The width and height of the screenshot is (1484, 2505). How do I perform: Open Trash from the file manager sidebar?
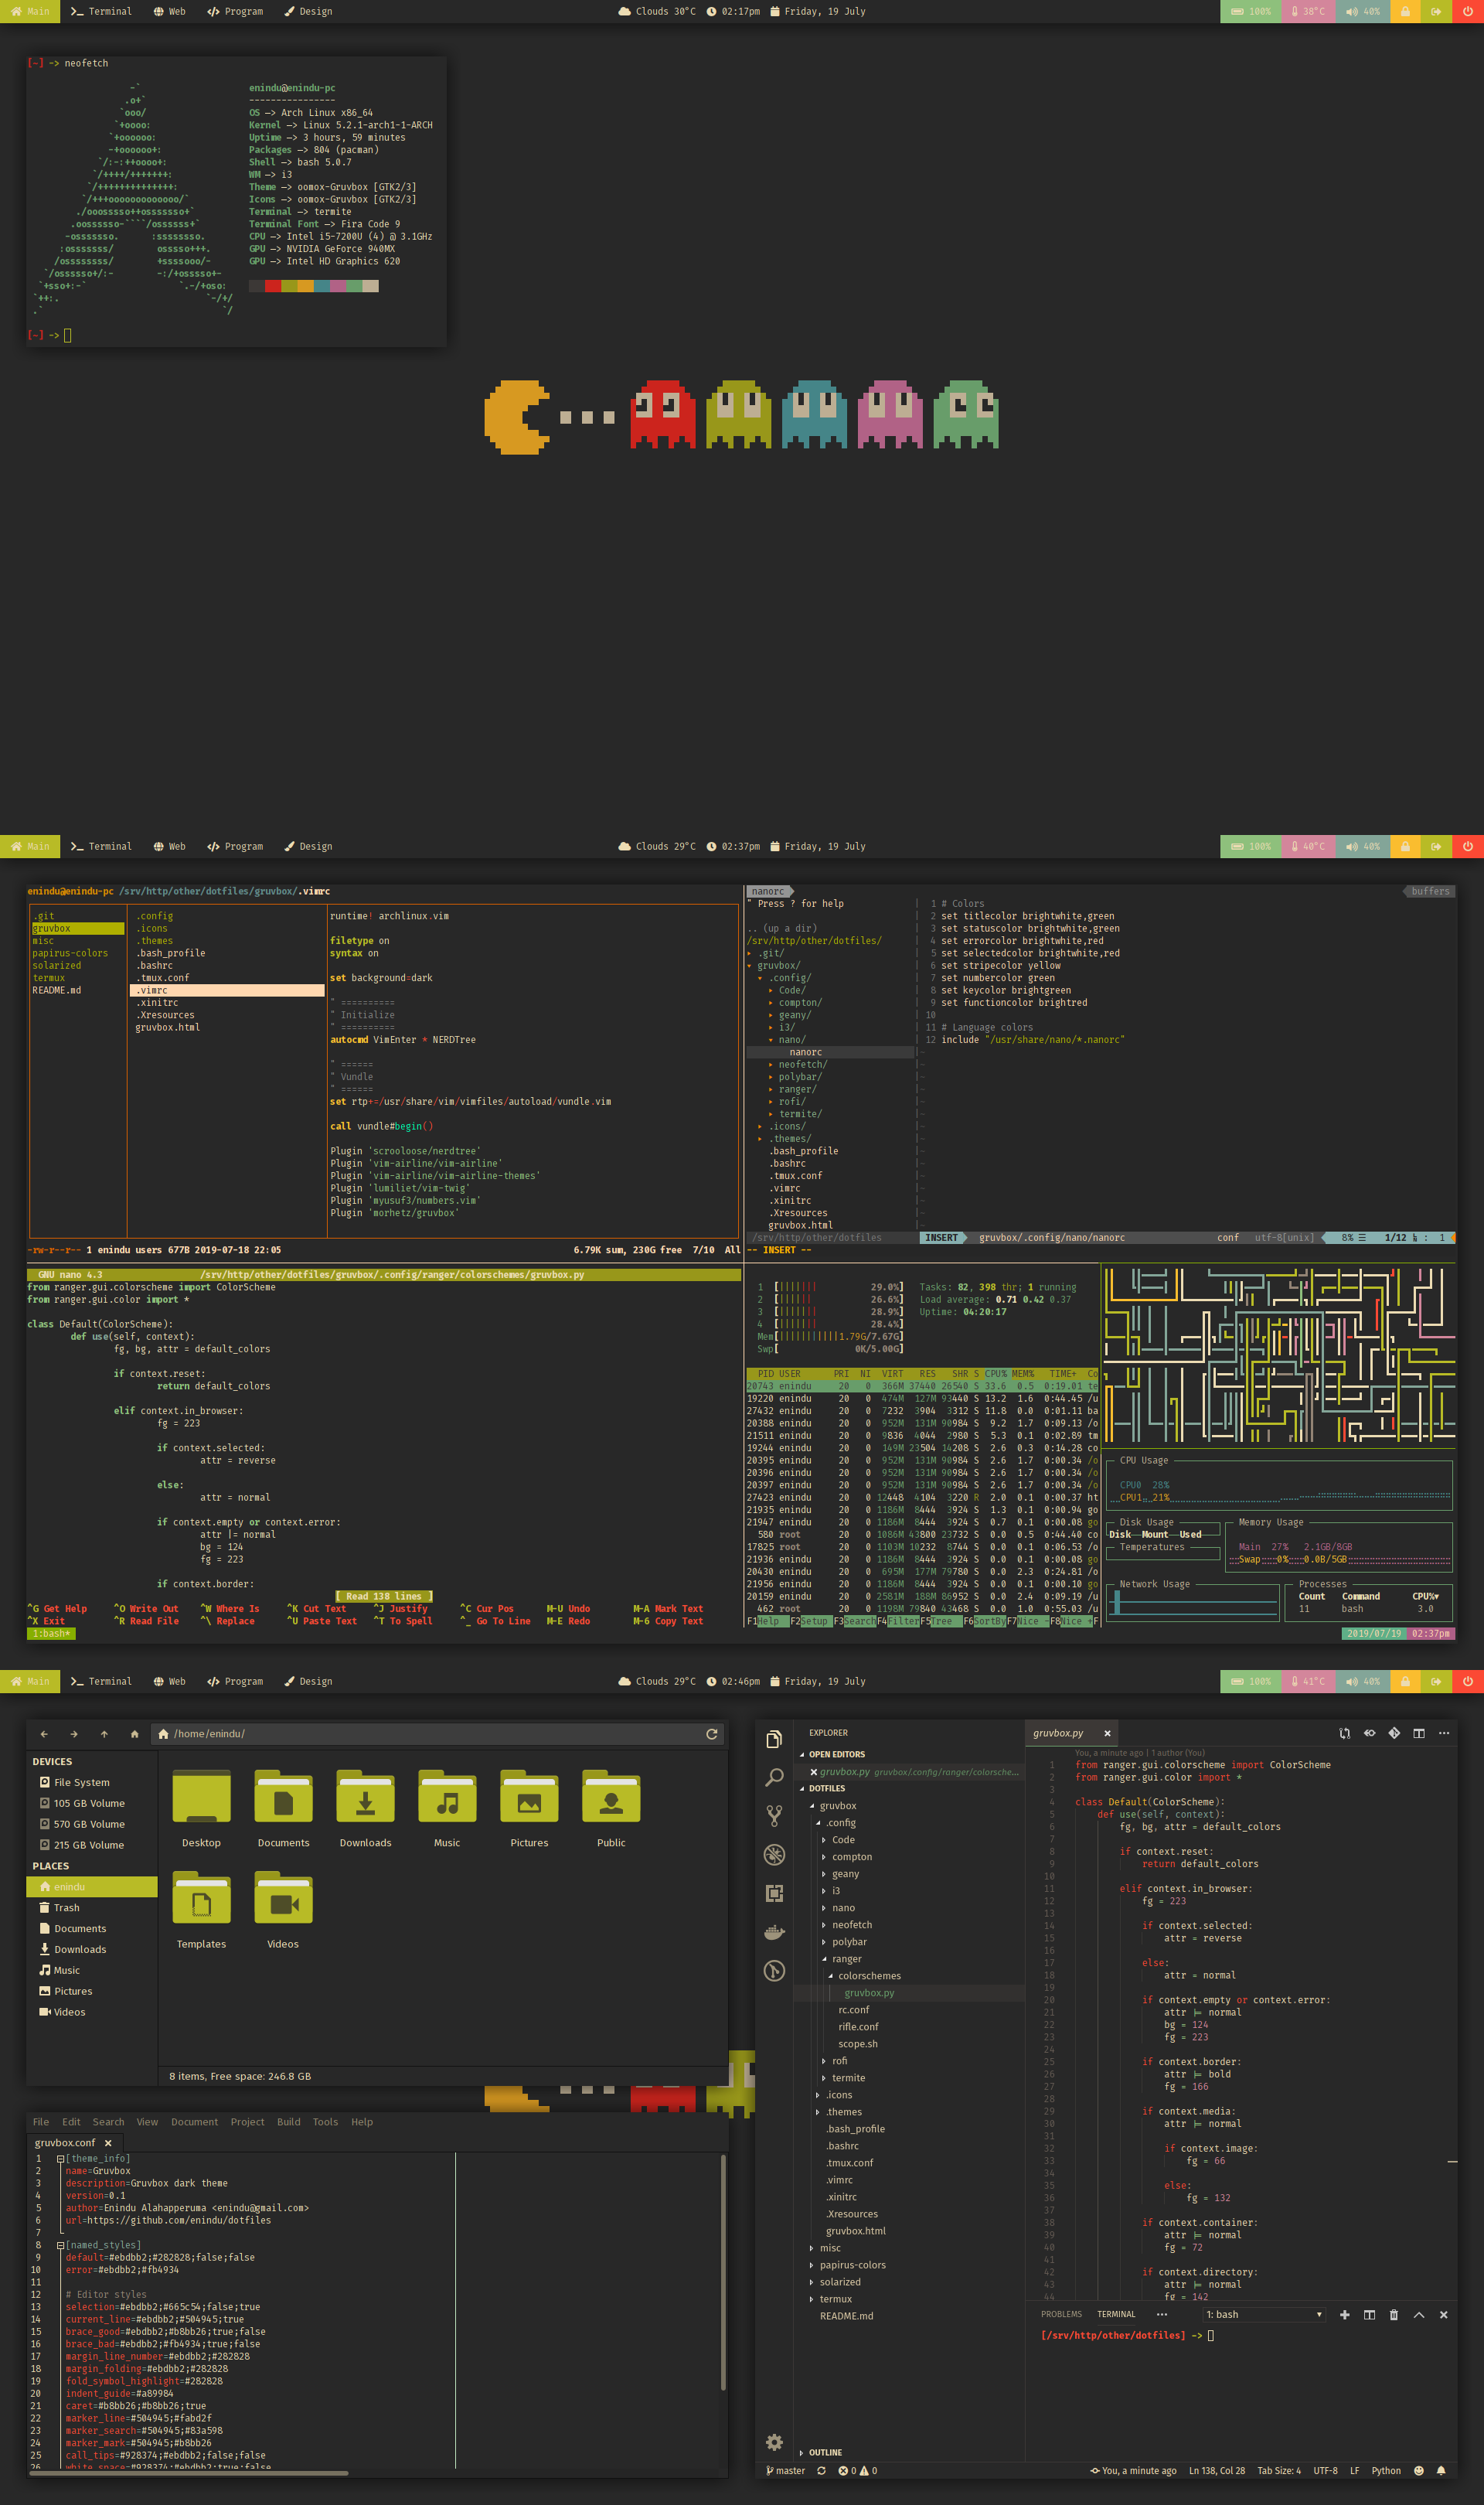pos(66,1907)
